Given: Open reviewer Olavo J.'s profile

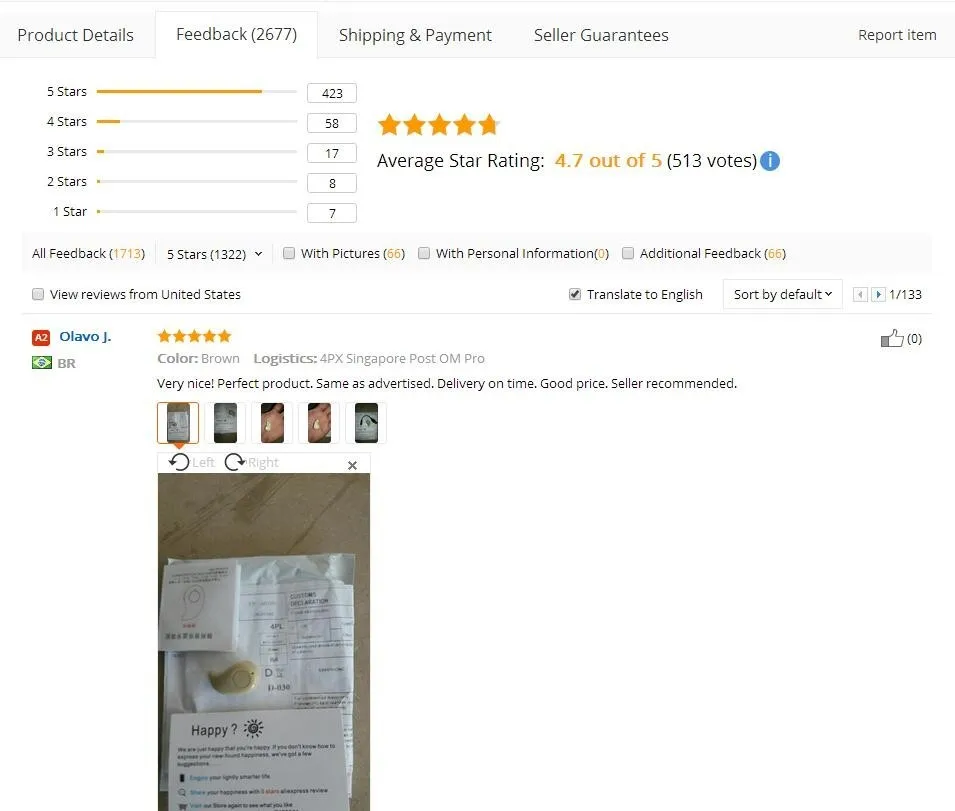Looking at the screenshot, I should 85,337.
